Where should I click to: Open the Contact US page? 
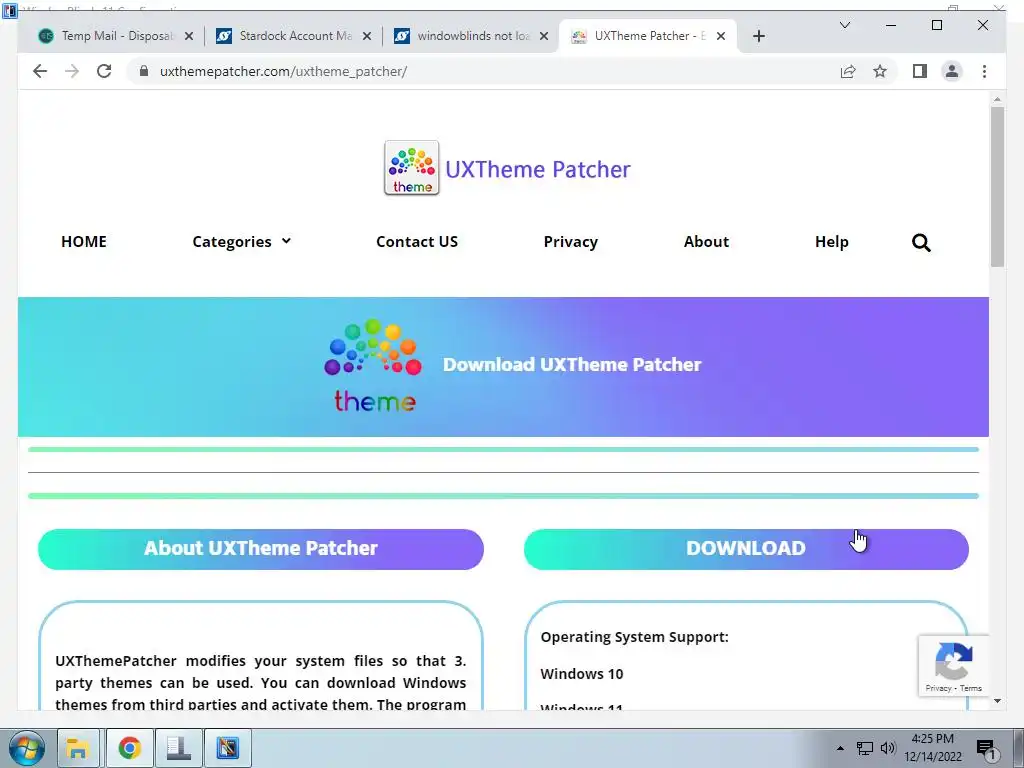417,242
